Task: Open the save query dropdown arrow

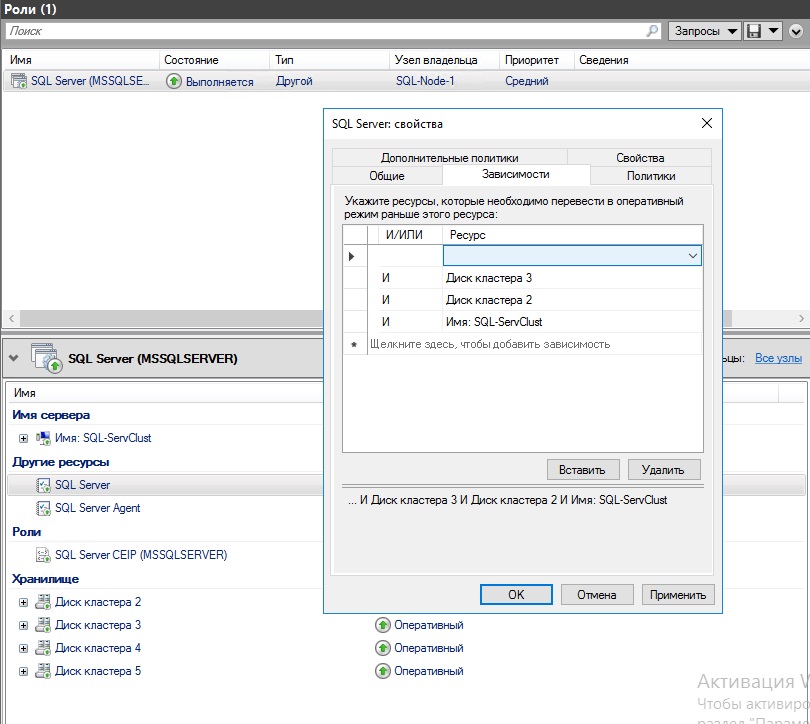Action: tap(773, 31)
